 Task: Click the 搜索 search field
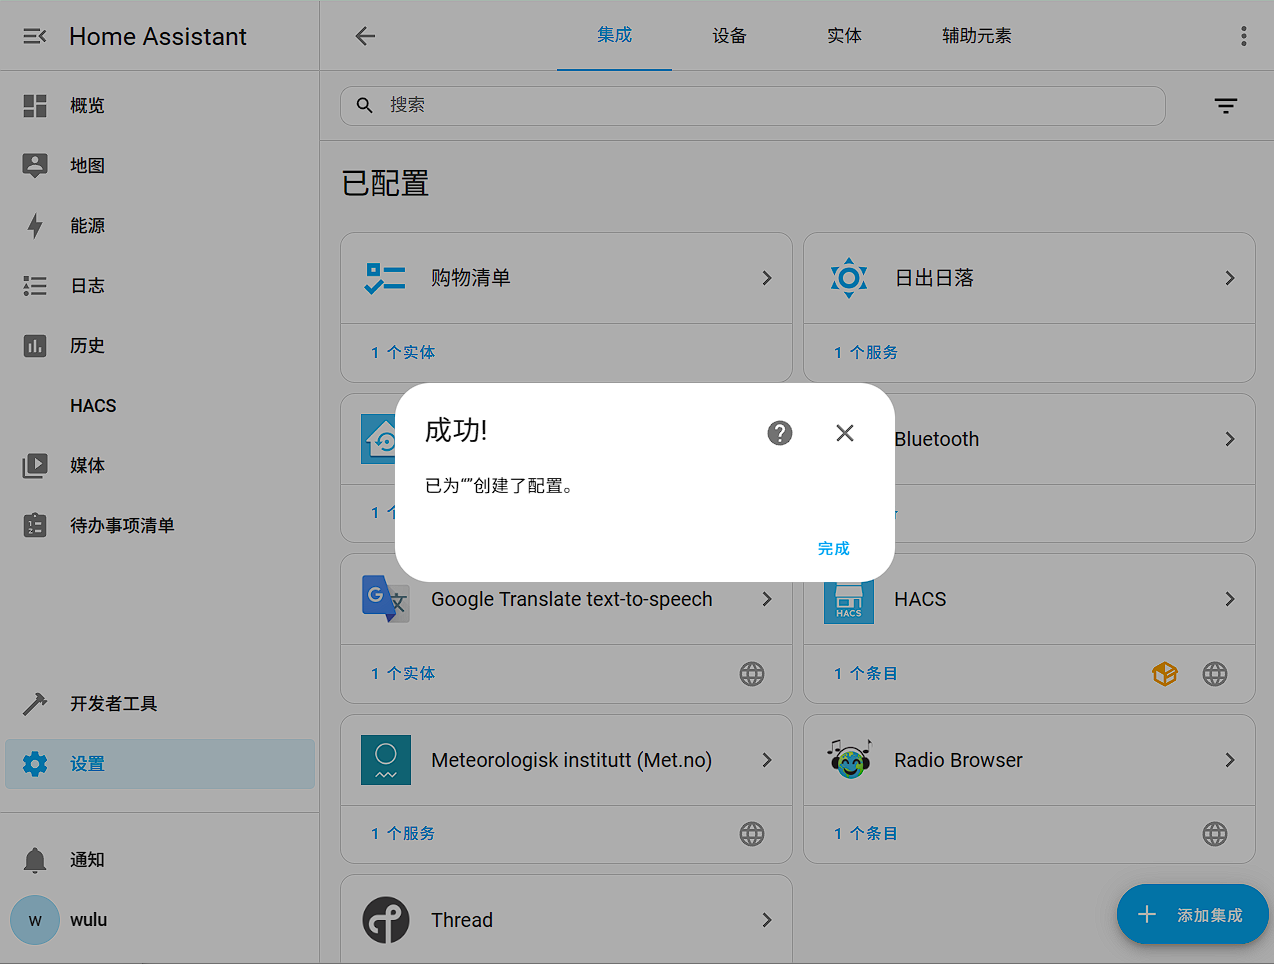pos(752,105)
